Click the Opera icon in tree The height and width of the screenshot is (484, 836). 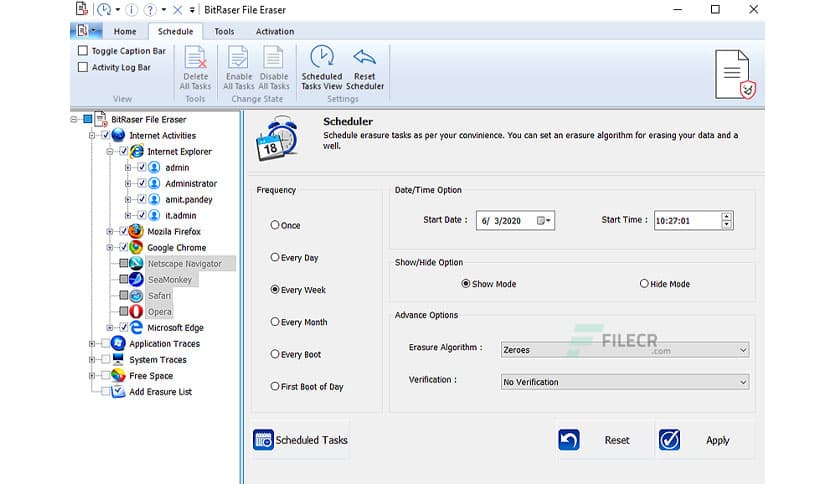tap(136, 311)
